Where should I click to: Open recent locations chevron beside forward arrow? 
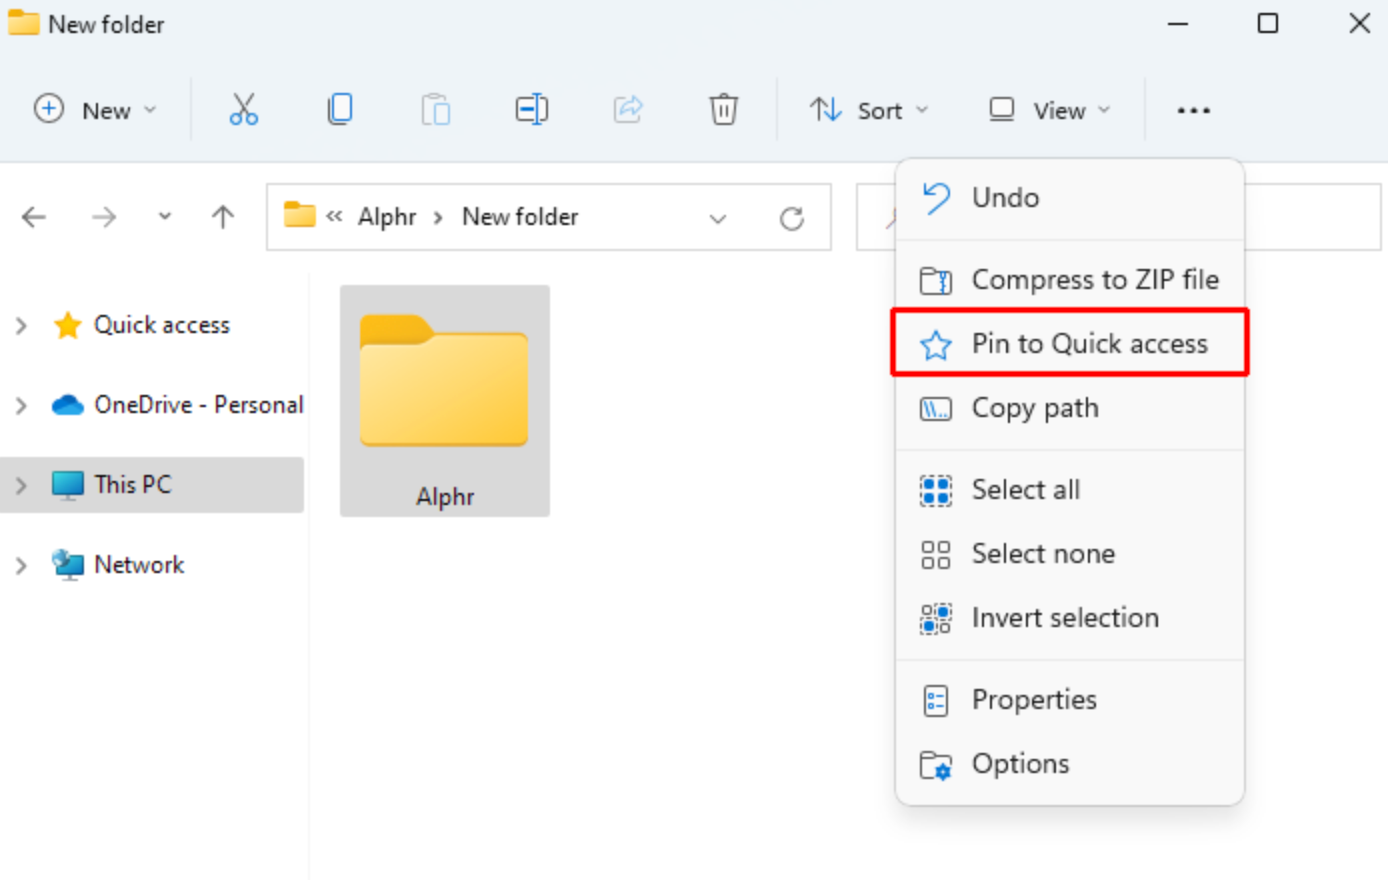[x=164, y=217]
